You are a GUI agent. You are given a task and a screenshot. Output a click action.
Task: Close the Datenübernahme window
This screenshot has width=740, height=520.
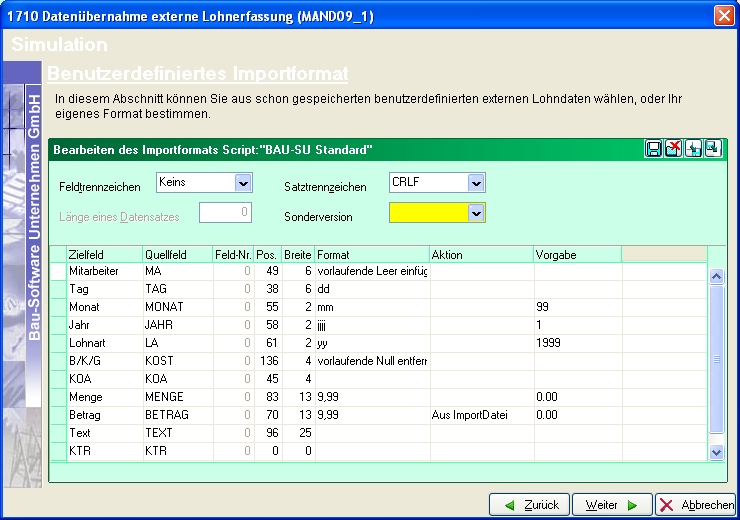pyautogui.click(x=724, y=15)
